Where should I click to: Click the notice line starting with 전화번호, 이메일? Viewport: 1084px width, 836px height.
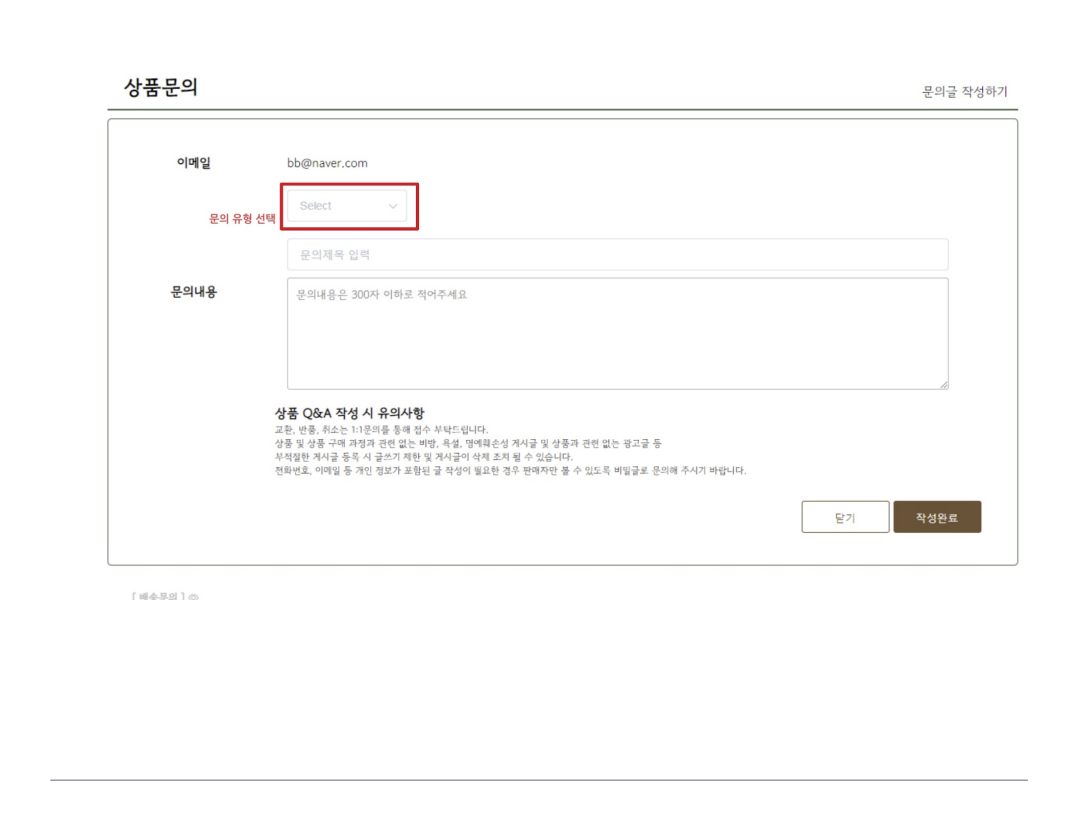(510, 470)
